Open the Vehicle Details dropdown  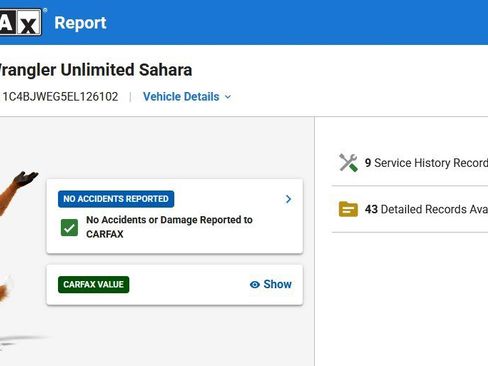pos(187,97)
